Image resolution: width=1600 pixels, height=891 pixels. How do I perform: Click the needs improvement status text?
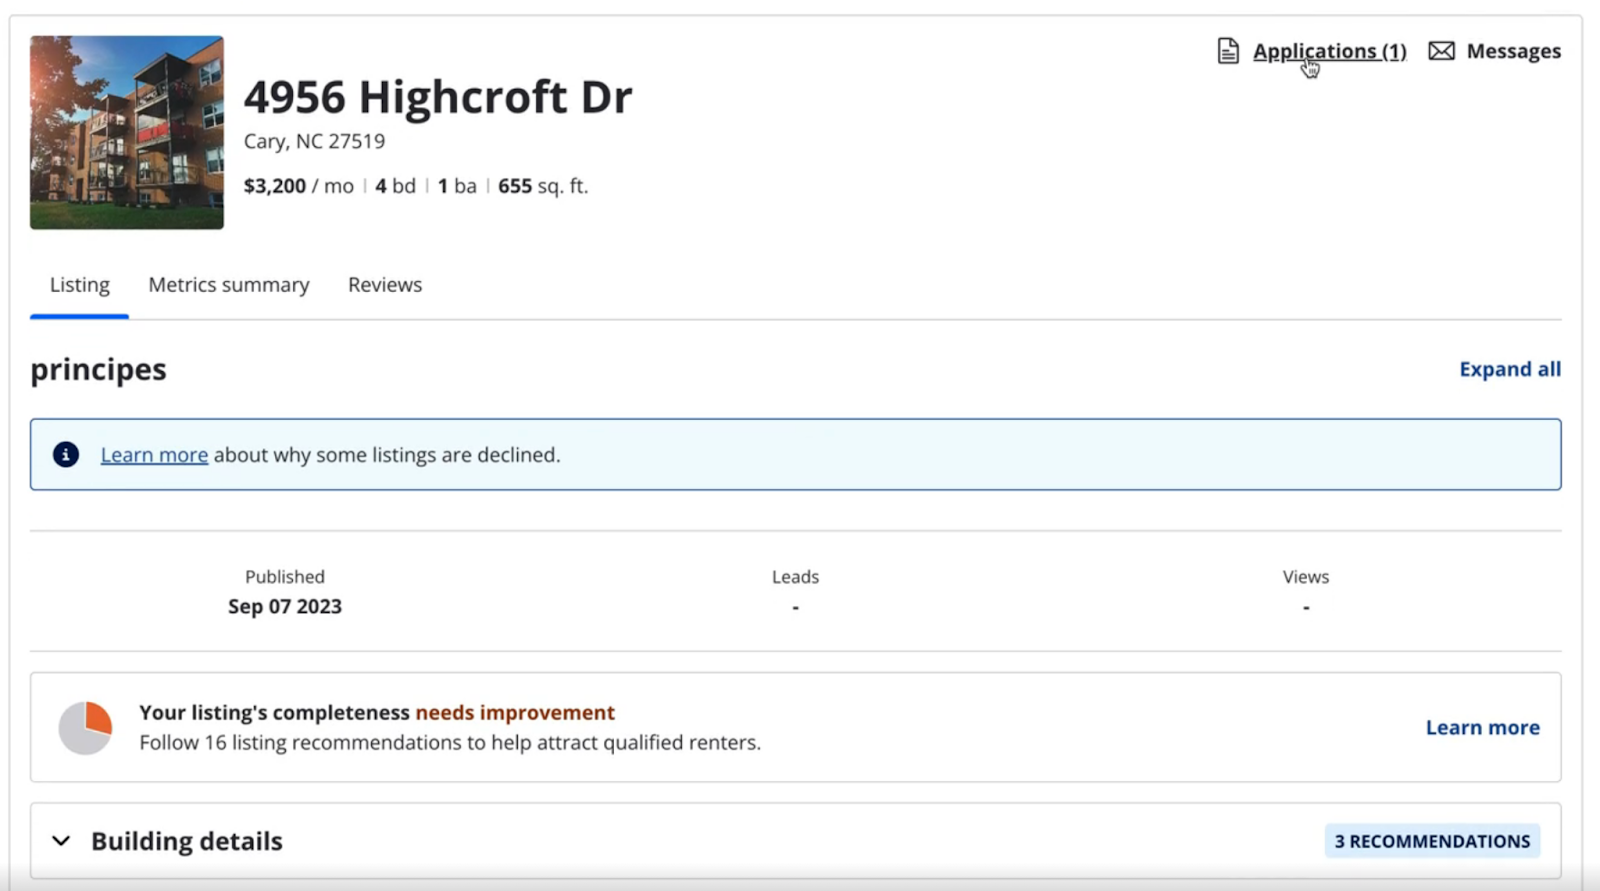pos(515,713)
